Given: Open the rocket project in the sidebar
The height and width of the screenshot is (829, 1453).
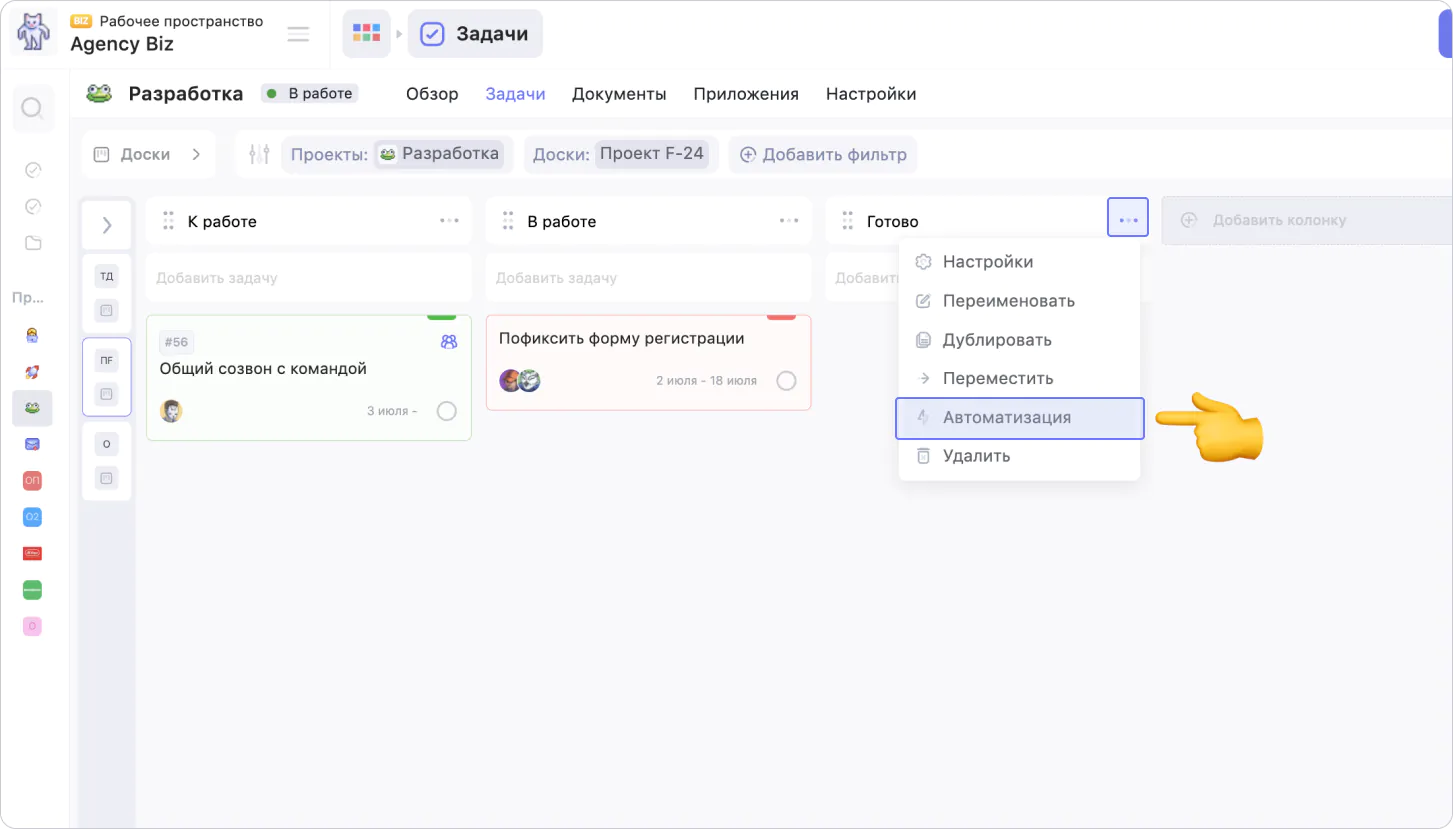Looking at the screenshot, I should 32,372.
